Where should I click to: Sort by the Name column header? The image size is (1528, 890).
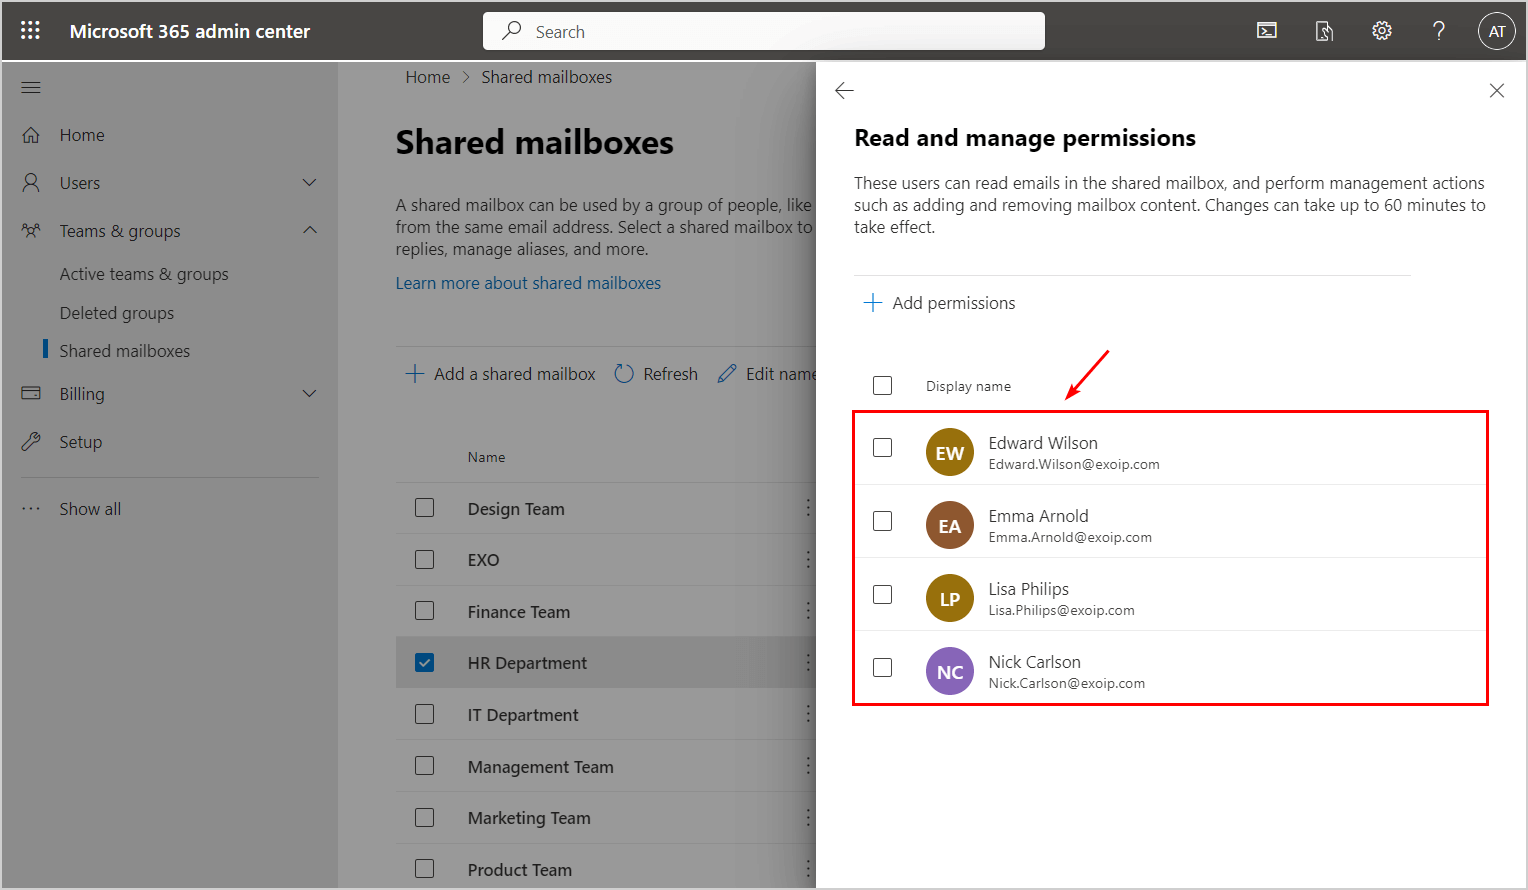[x=487, y=457]
